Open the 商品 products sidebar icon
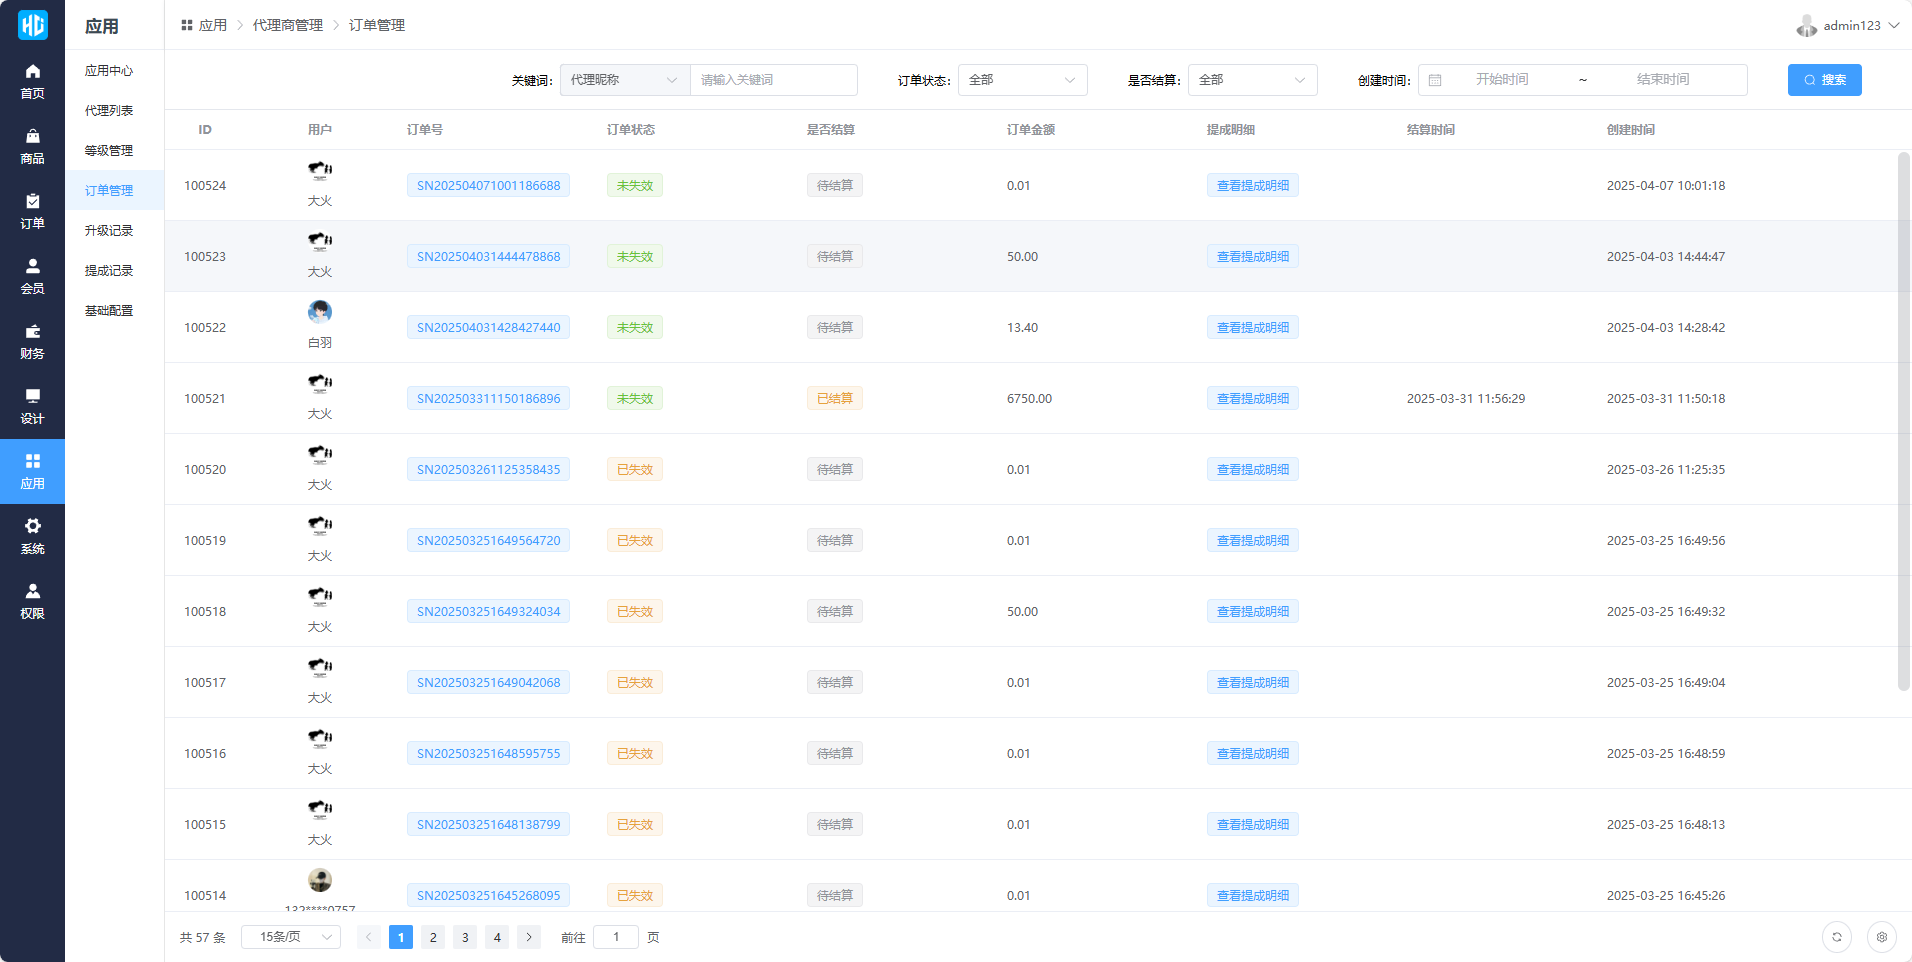 point(32,146)
